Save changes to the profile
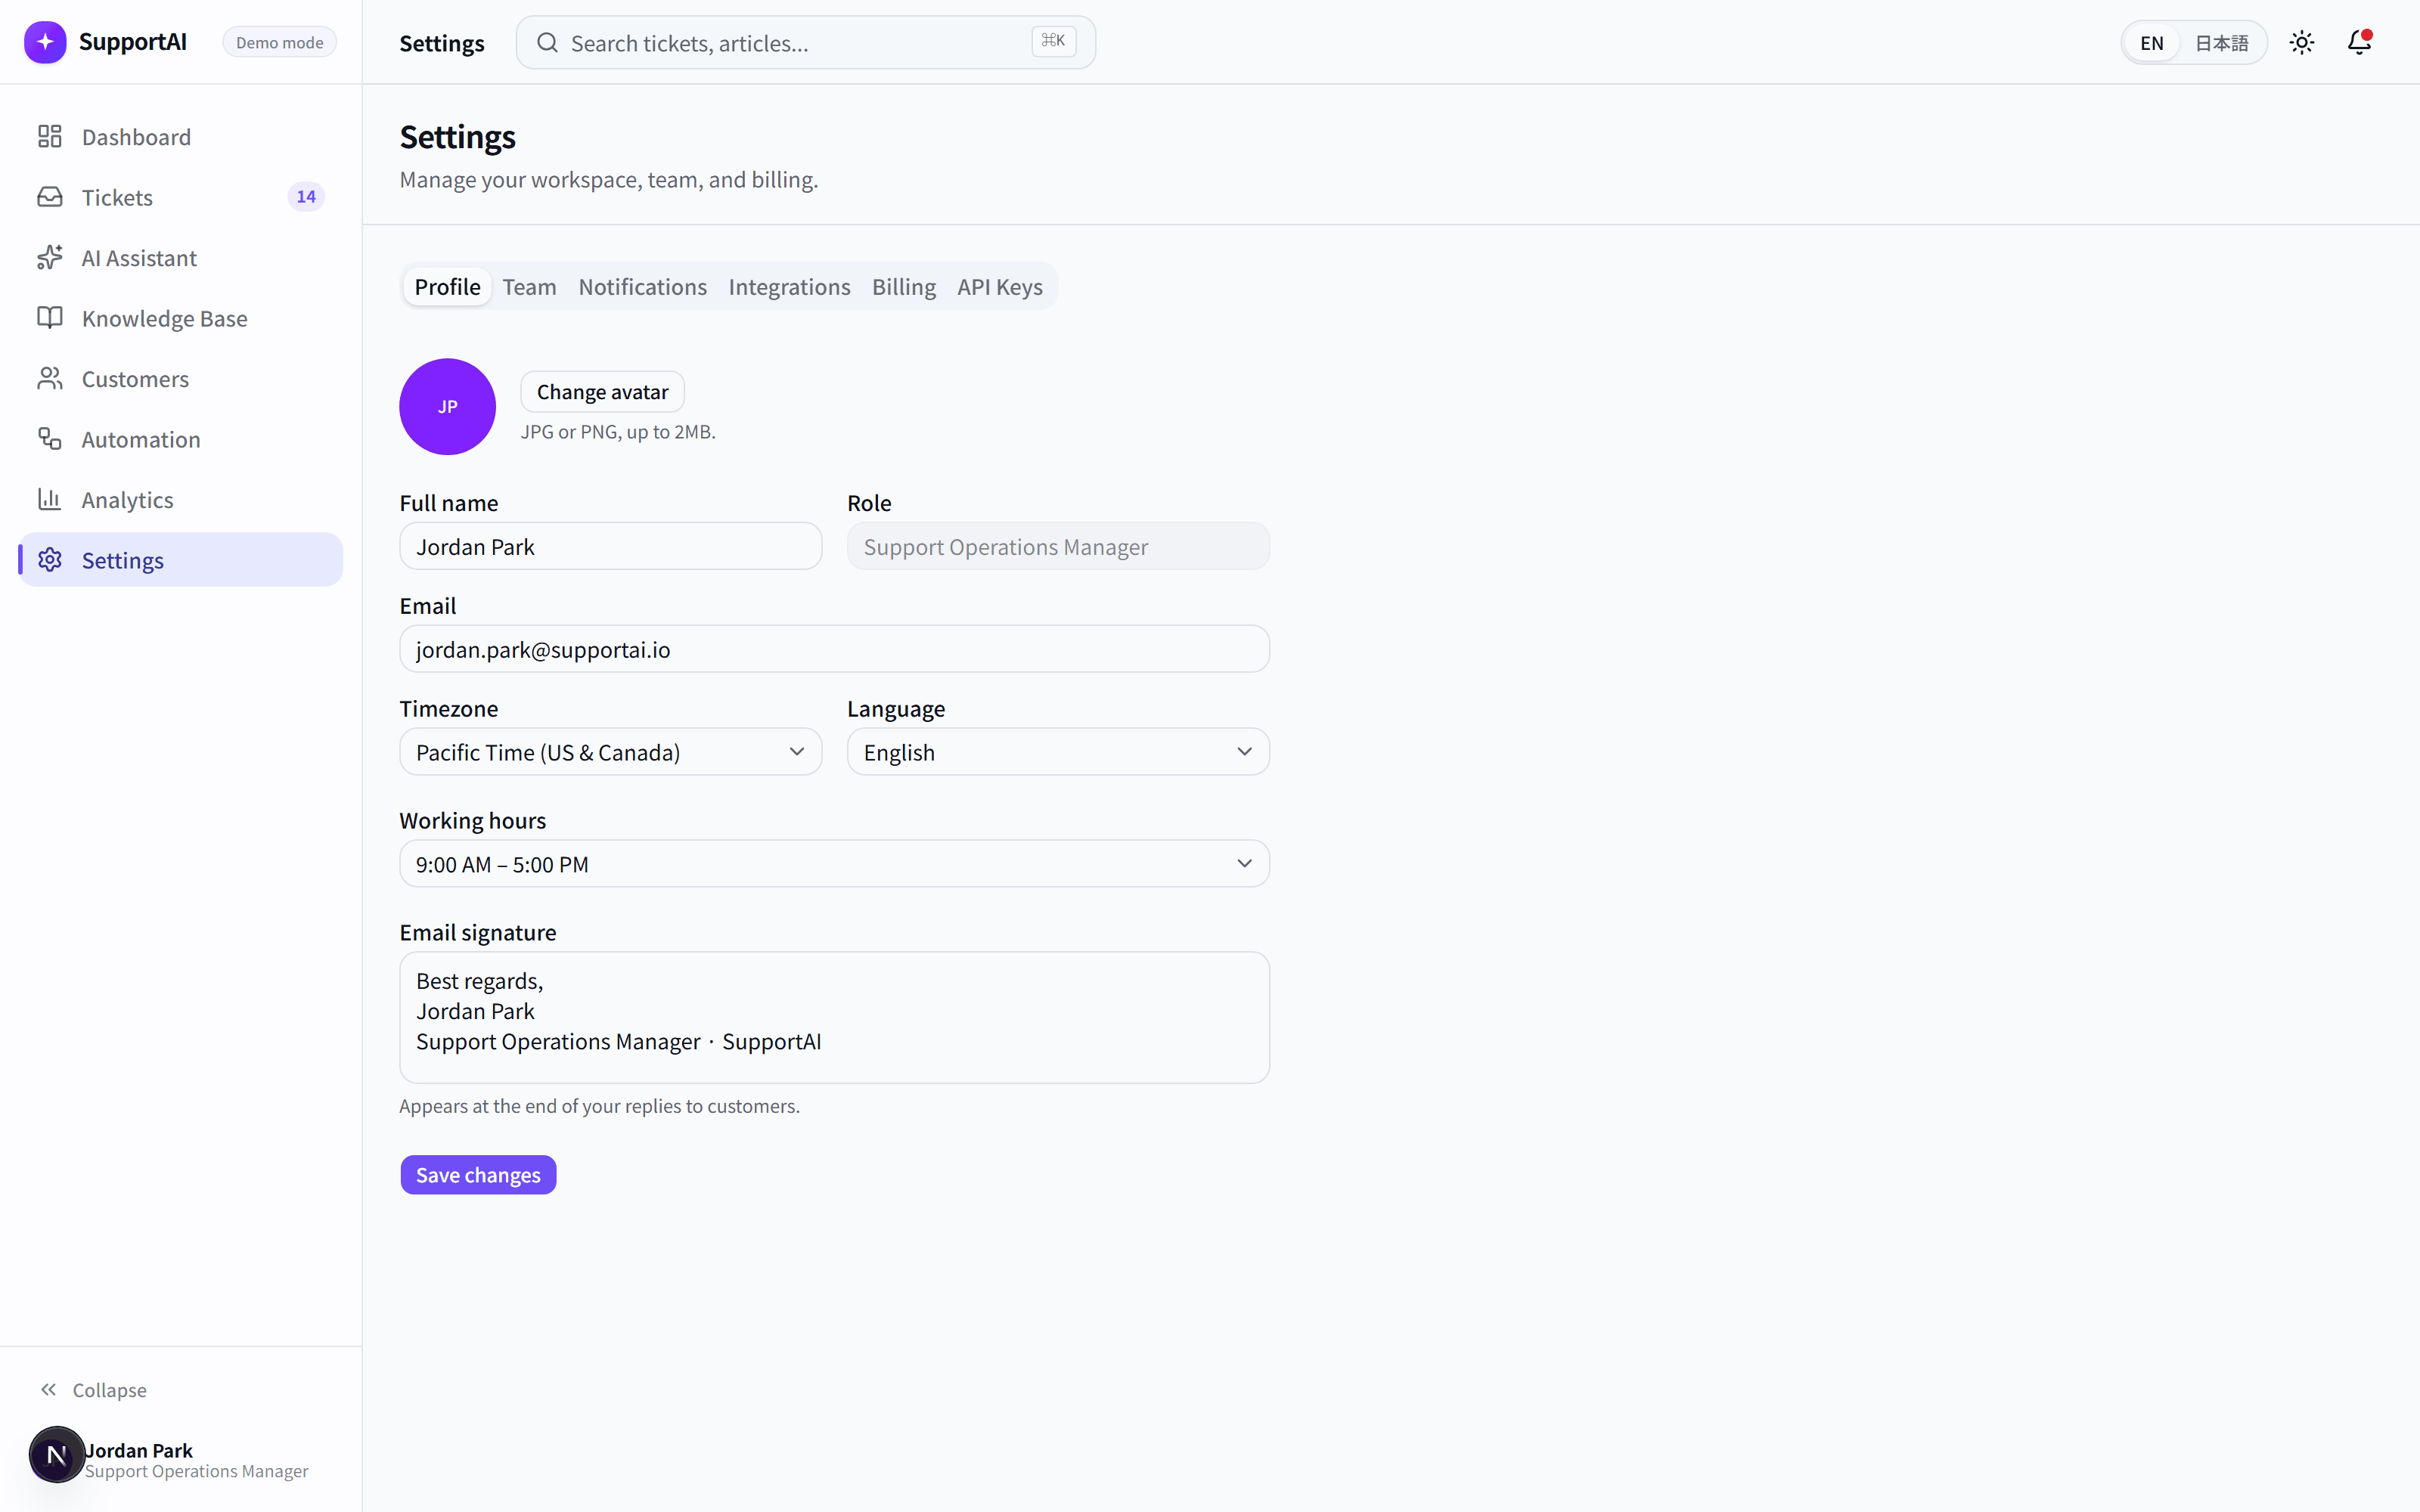The width and height of the screenshot is (2420, 1512). (478, 1175)
